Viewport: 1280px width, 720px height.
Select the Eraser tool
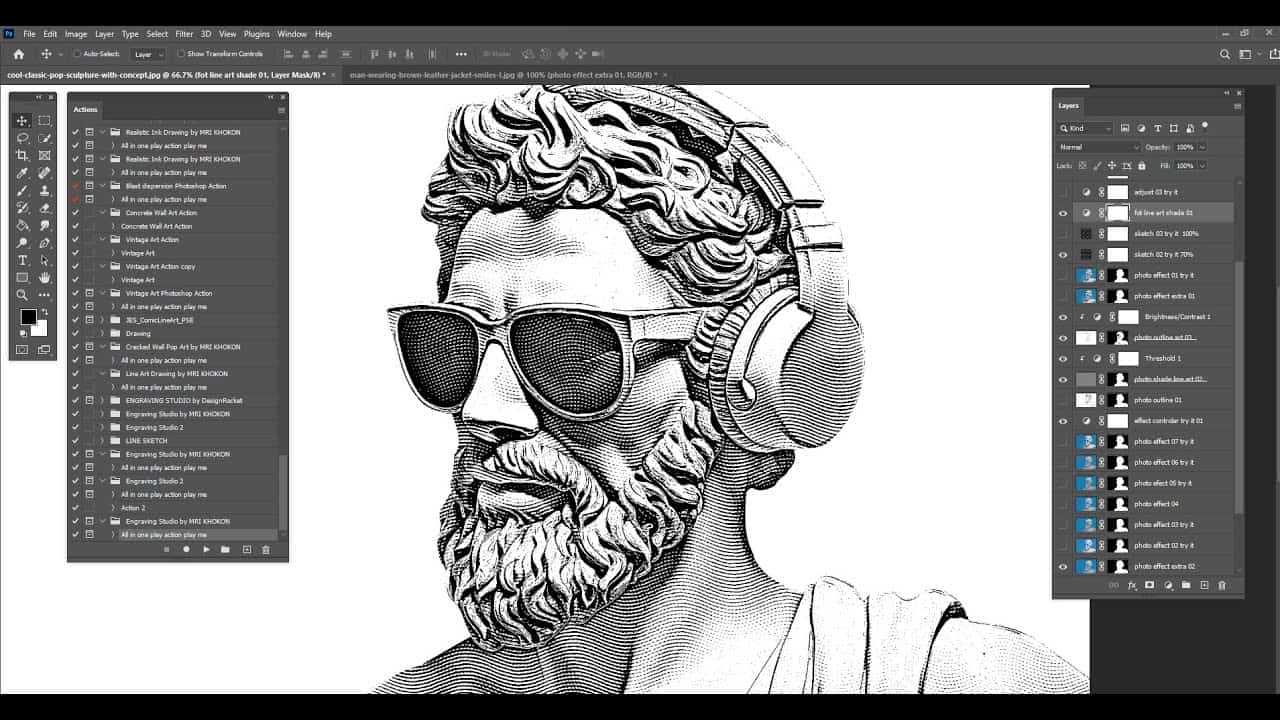click(44, 208)
